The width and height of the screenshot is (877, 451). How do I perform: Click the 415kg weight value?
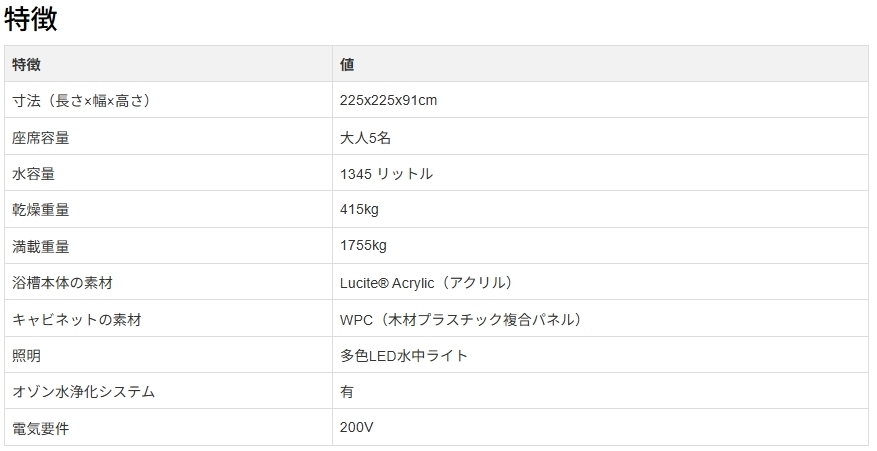(359, 210)
